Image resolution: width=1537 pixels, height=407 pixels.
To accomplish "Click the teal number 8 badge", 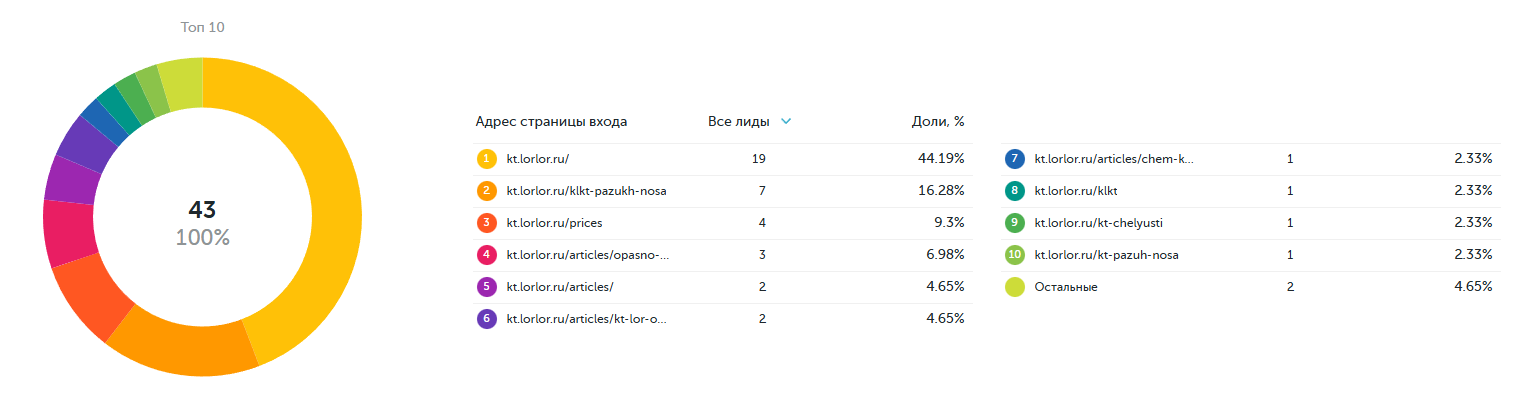I will (1015, 191).
